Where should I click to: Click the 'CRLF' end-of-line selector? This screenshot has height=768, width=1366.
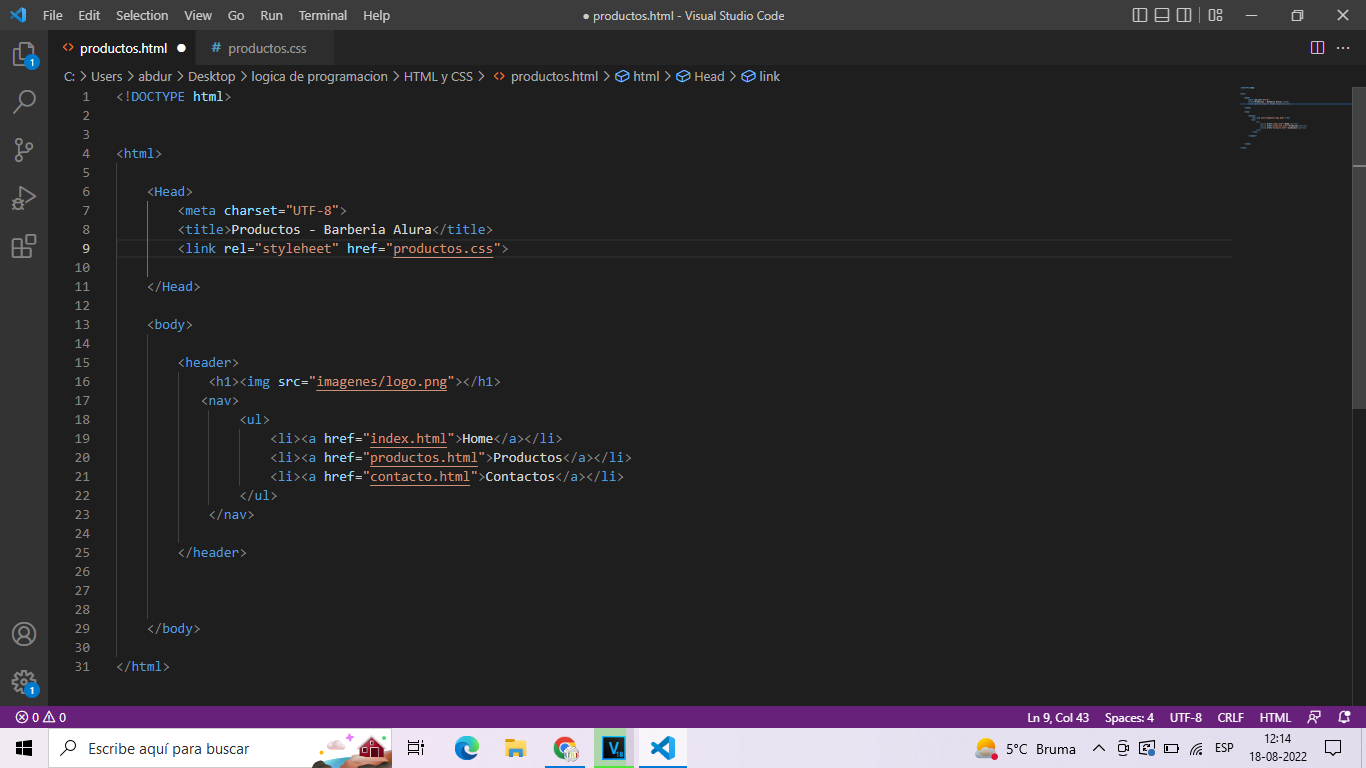tap(1231, 717)
